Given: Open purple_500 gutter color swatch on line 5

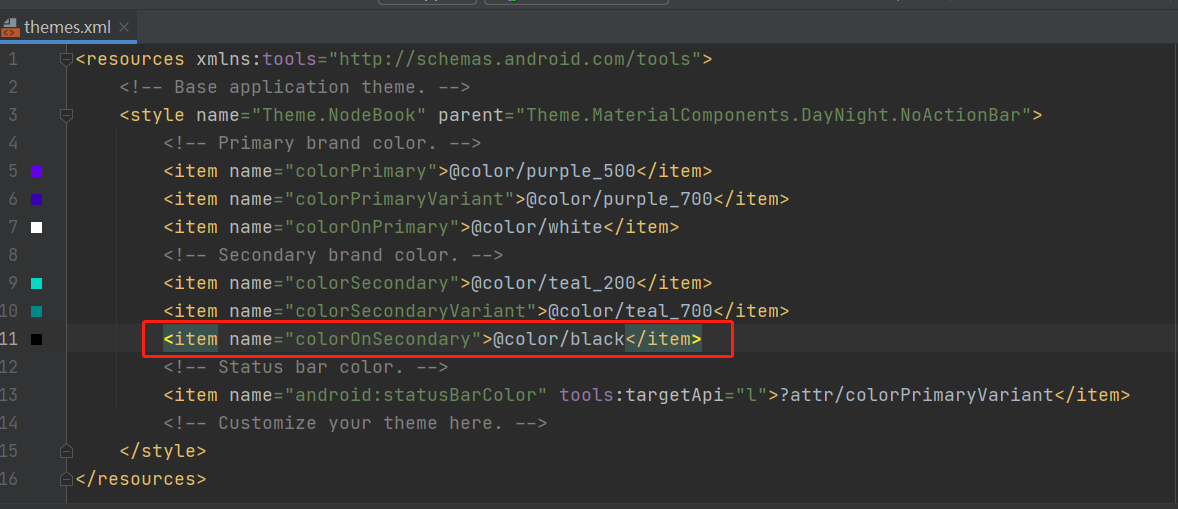Looking at the screenshot, I should click(36, 172).
